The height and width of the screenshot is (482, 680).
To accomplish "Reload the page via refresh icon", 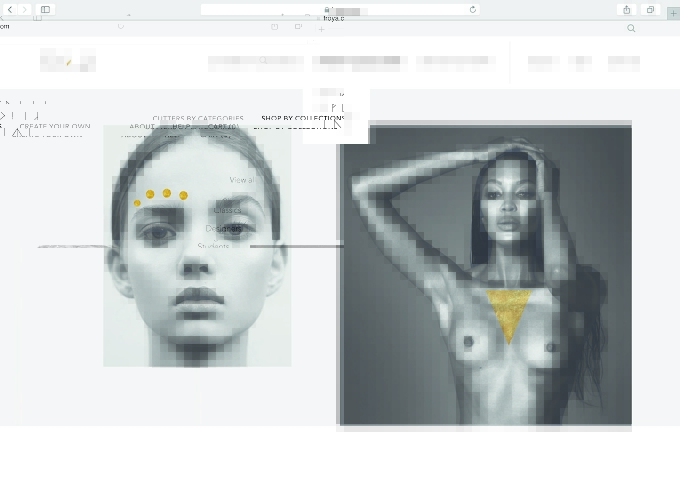I will click(x=473, y=10).
